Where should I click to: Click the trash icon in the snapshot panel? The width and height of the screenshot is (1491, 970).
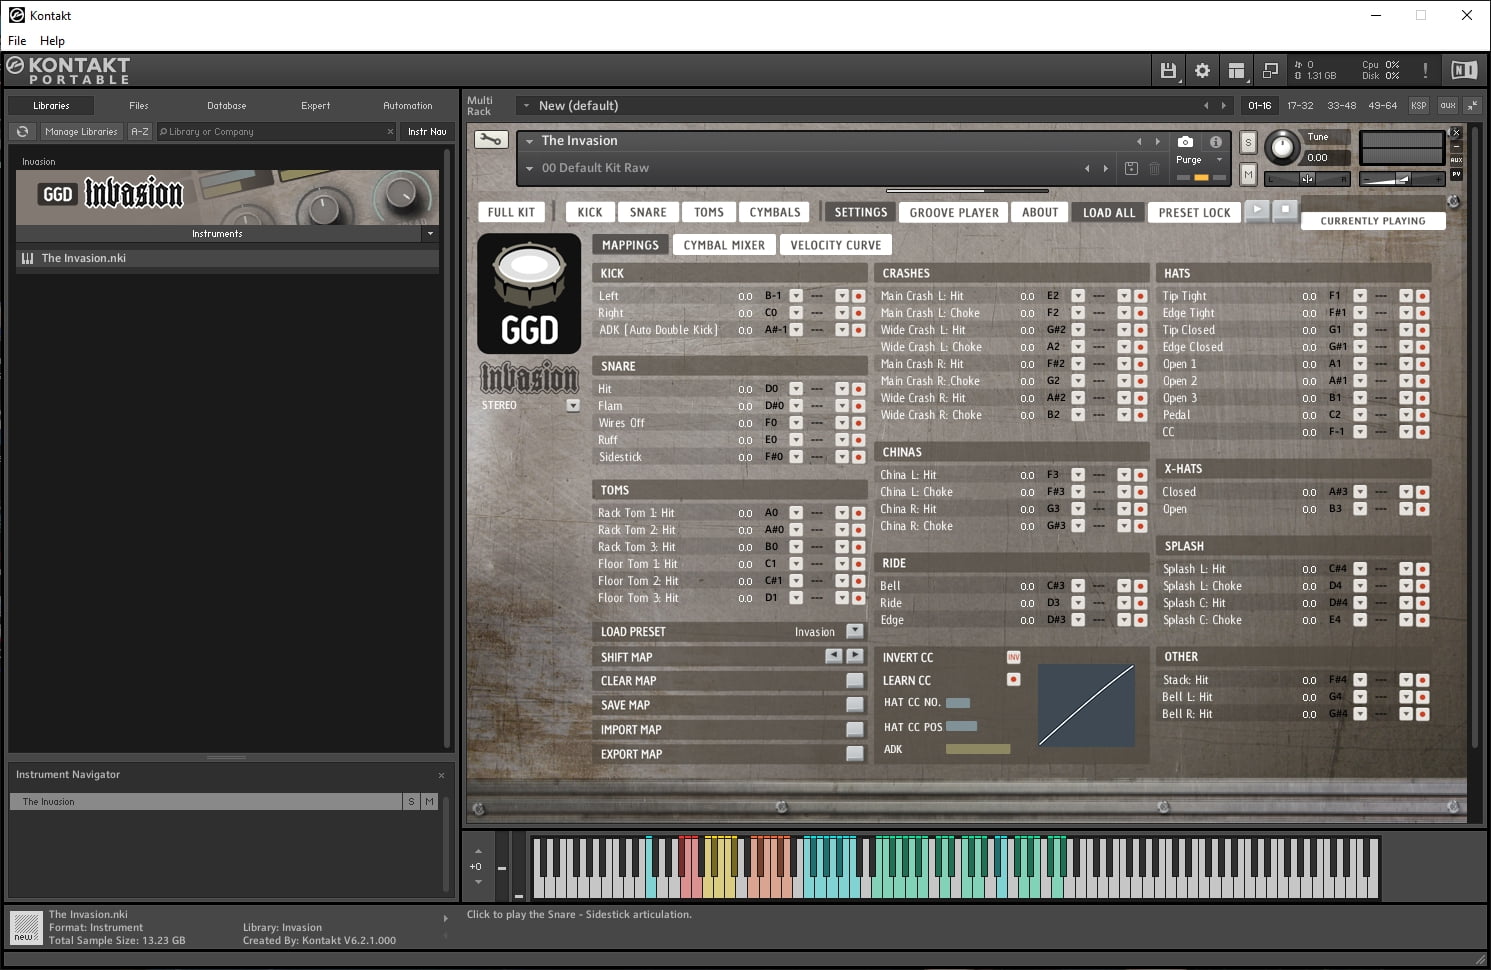(x=1155, y=168)
